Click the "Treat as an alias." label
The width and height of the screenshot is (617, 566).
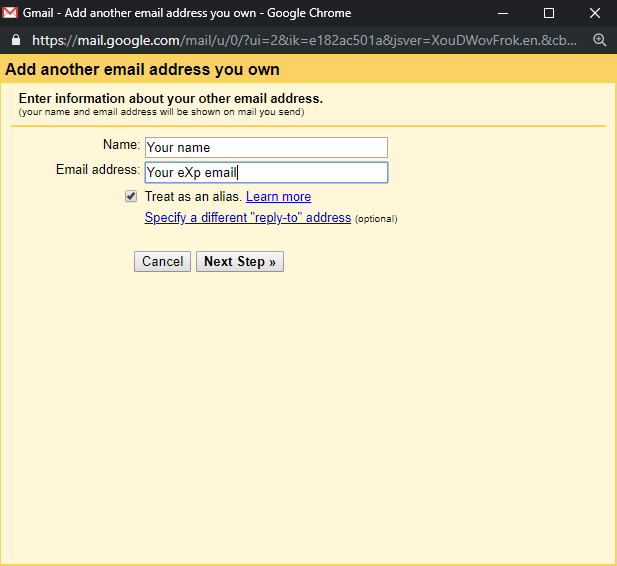point(193,196)
